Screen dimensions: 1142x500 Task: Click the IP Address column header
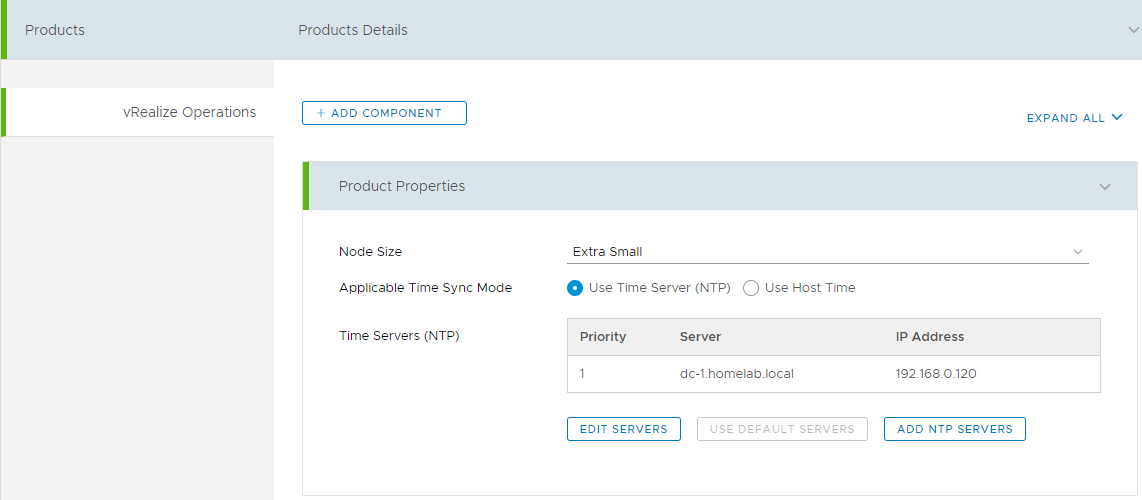930,337
